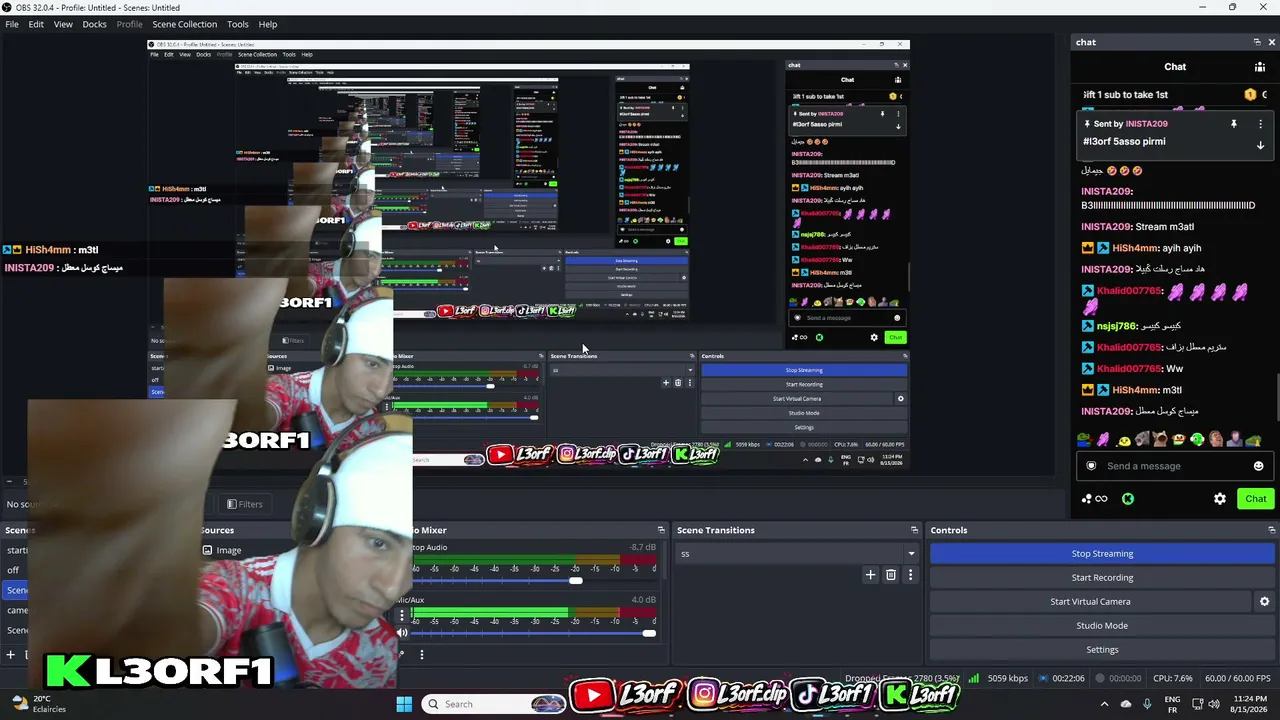Image resolution: width=1280 pixels, height=720 pixels.
Task: Open the Docks menu
Action: click(94, 24)
